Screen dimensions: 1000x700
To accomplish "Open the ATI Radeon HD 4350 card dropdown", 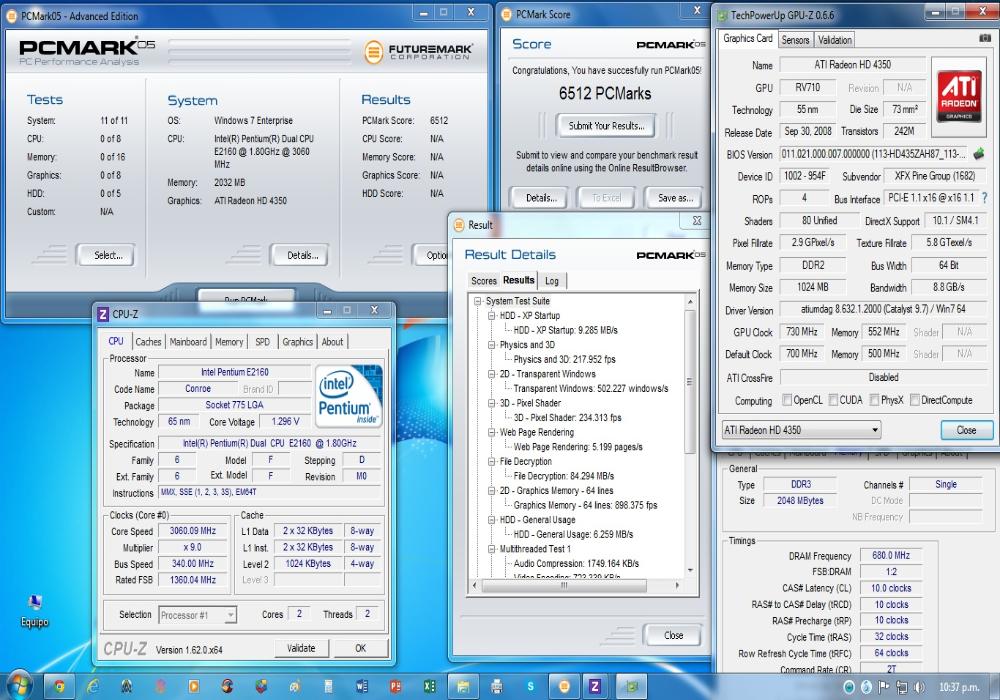I will (x=801, y=430).
